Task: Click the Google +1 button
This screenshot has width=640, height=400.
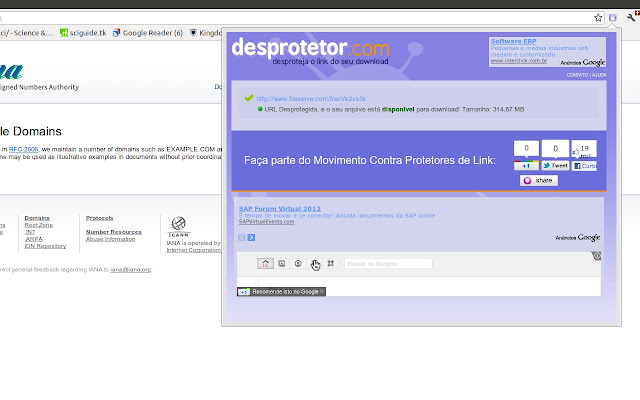Action: click(526, 166)
